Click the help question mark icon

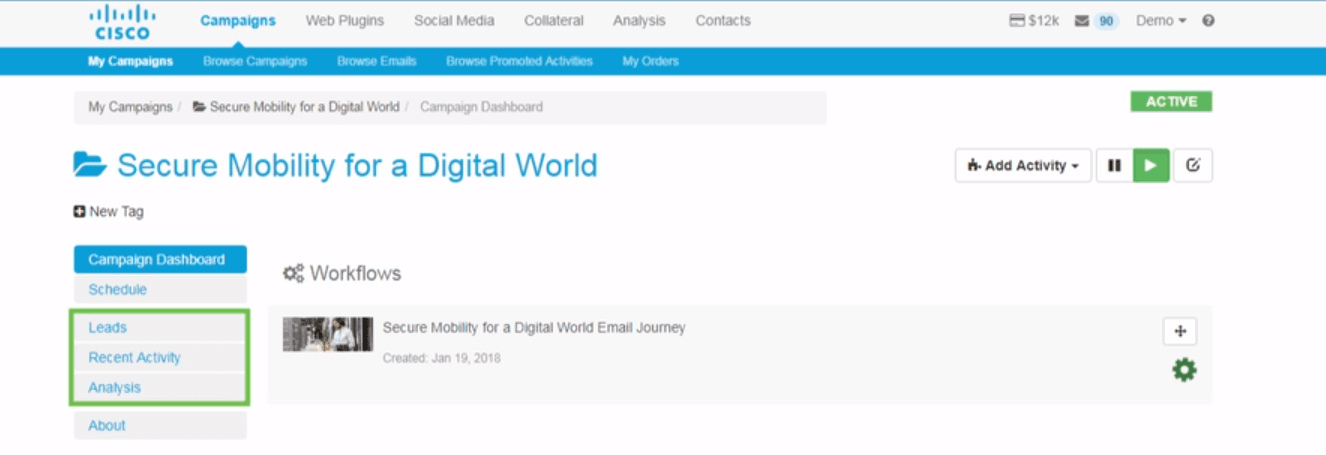[x=1208, y=20]
